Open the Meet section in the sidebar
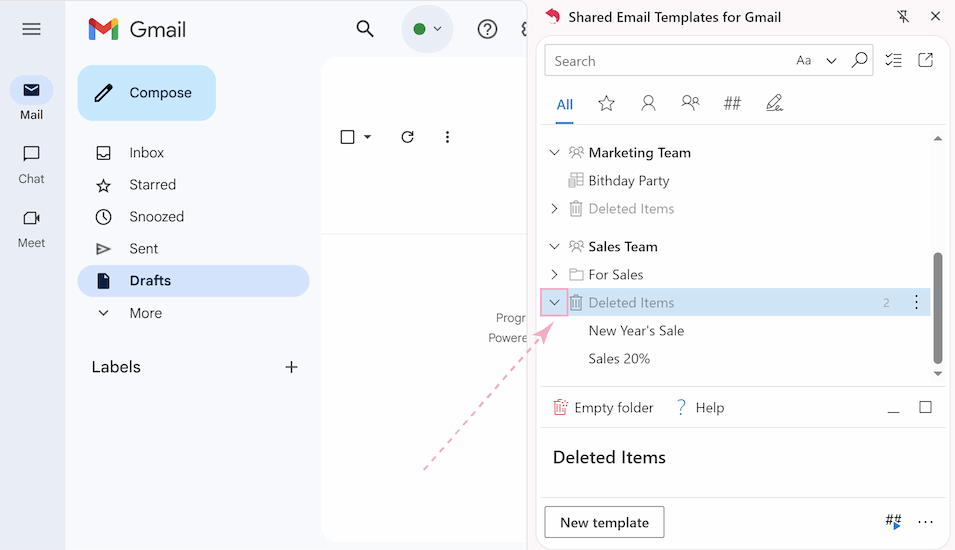This screenshot has height=550, width=955. 31,229
